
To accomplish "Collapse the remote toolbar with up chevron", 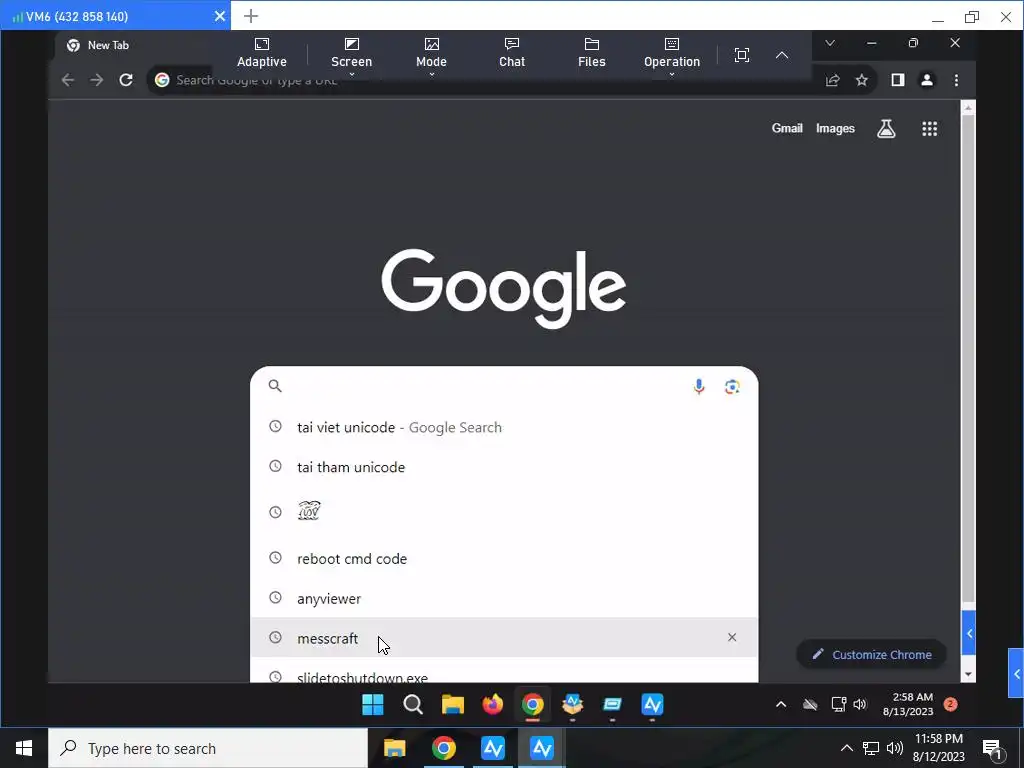I will pos(782,55).
